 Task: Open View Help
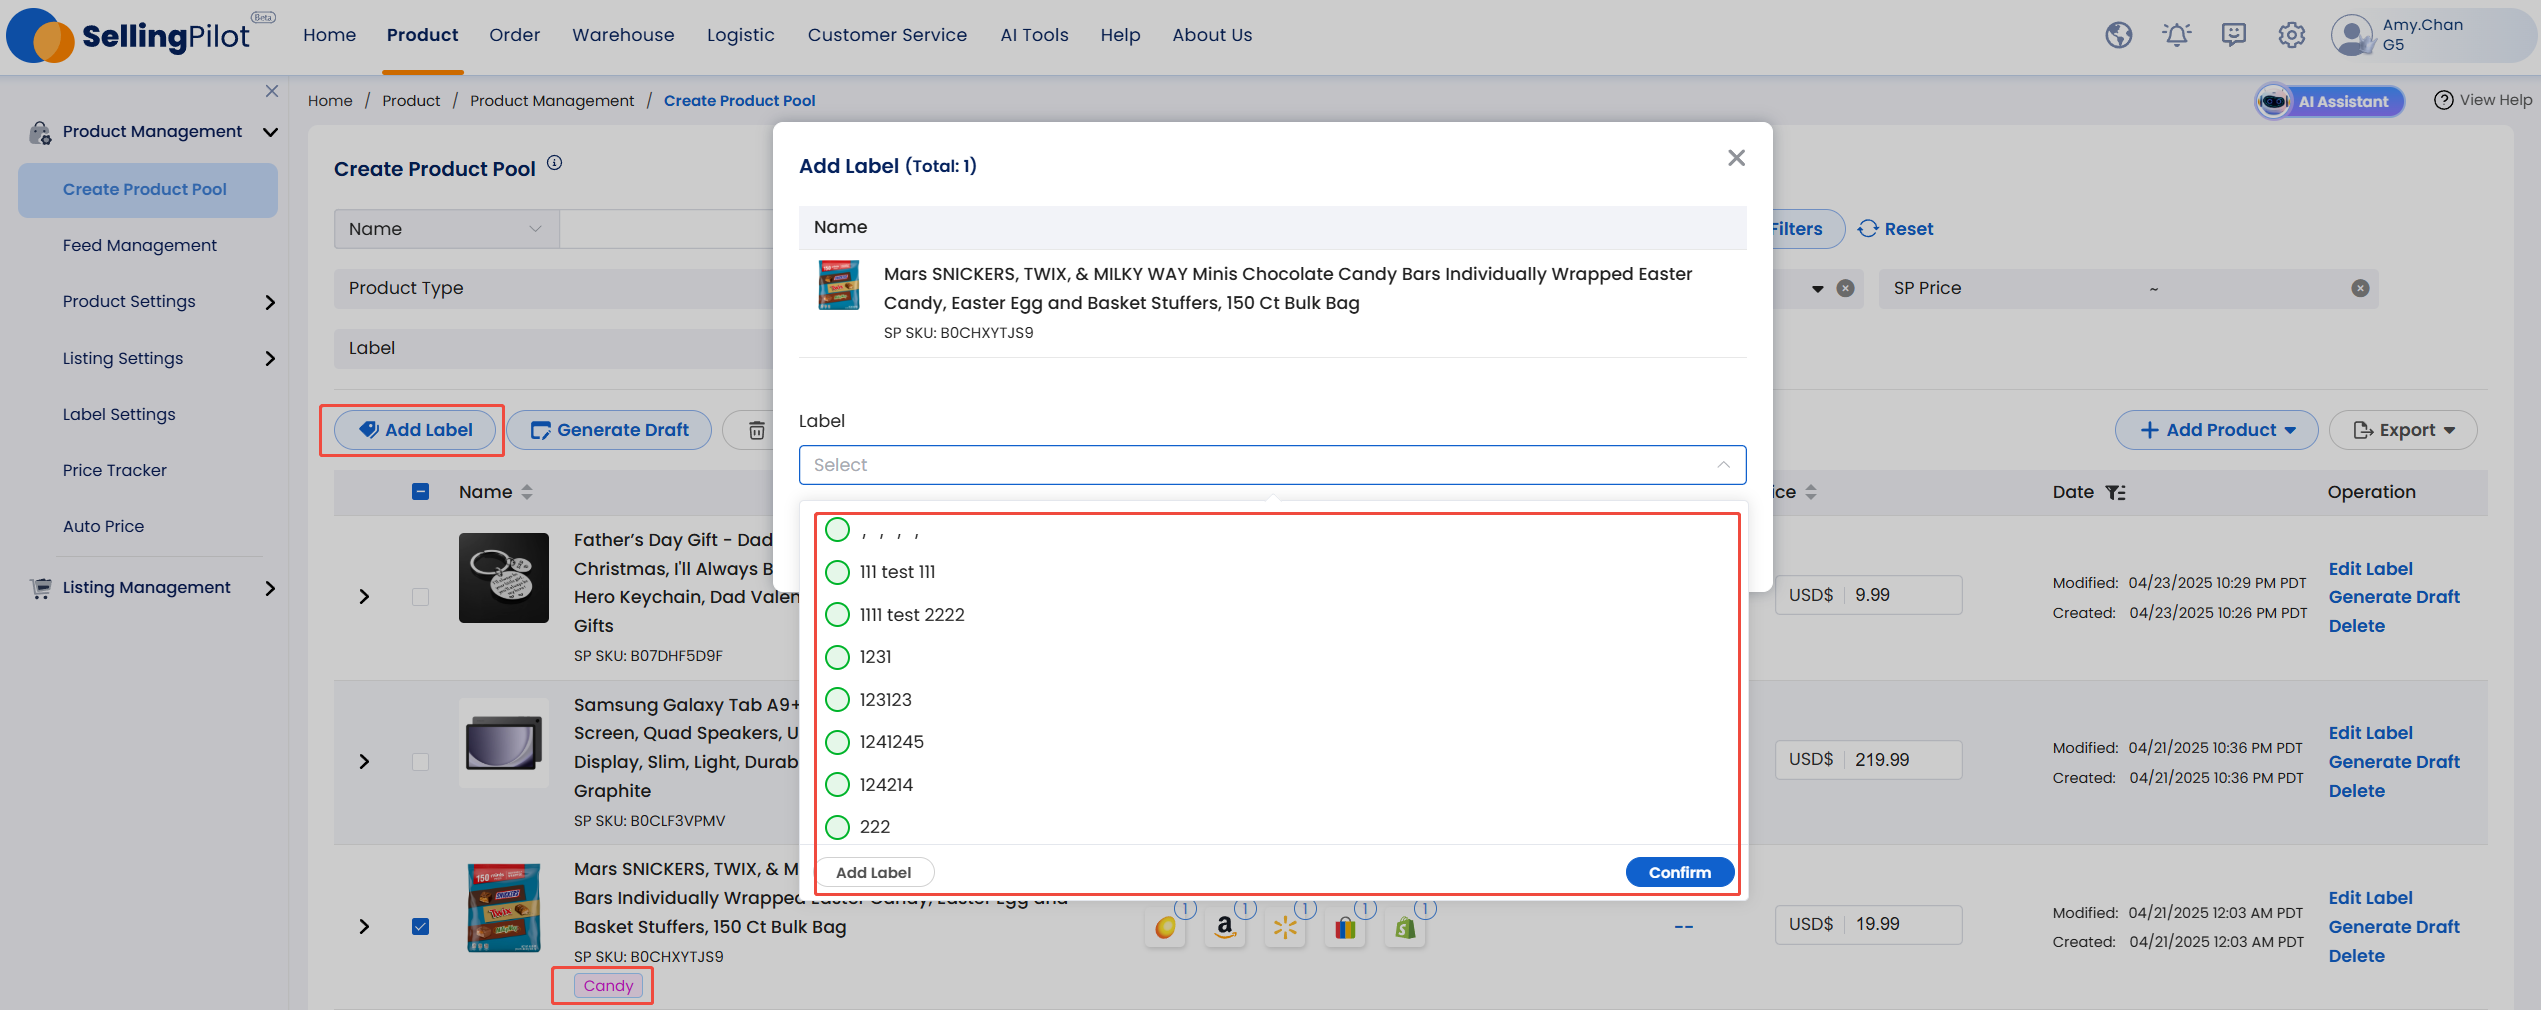pos(2482,100)
